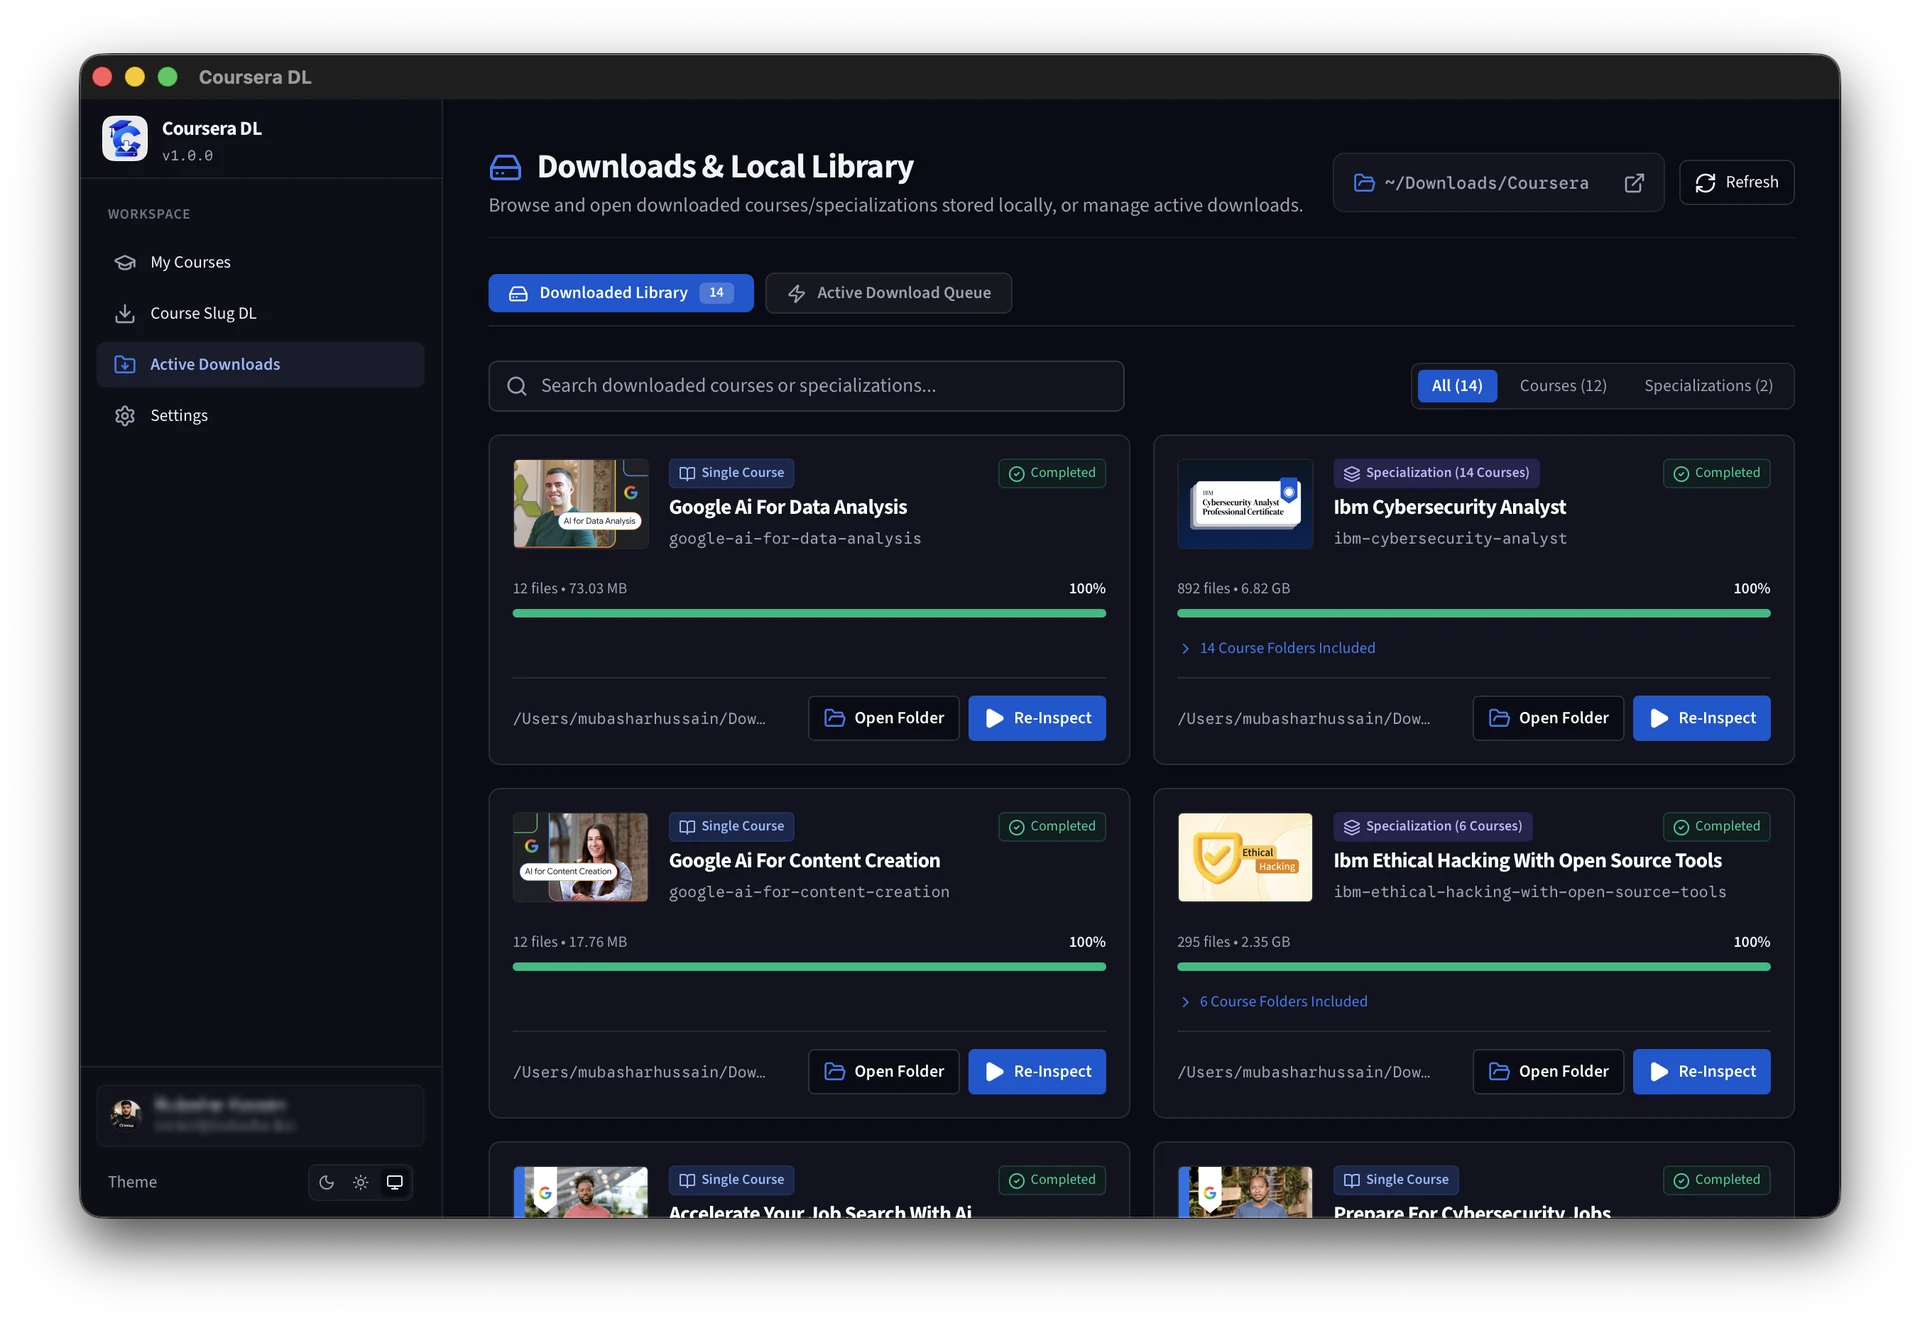
Task: Open Folder for Google Ai For Data Analysis
Action: [884, 718]
